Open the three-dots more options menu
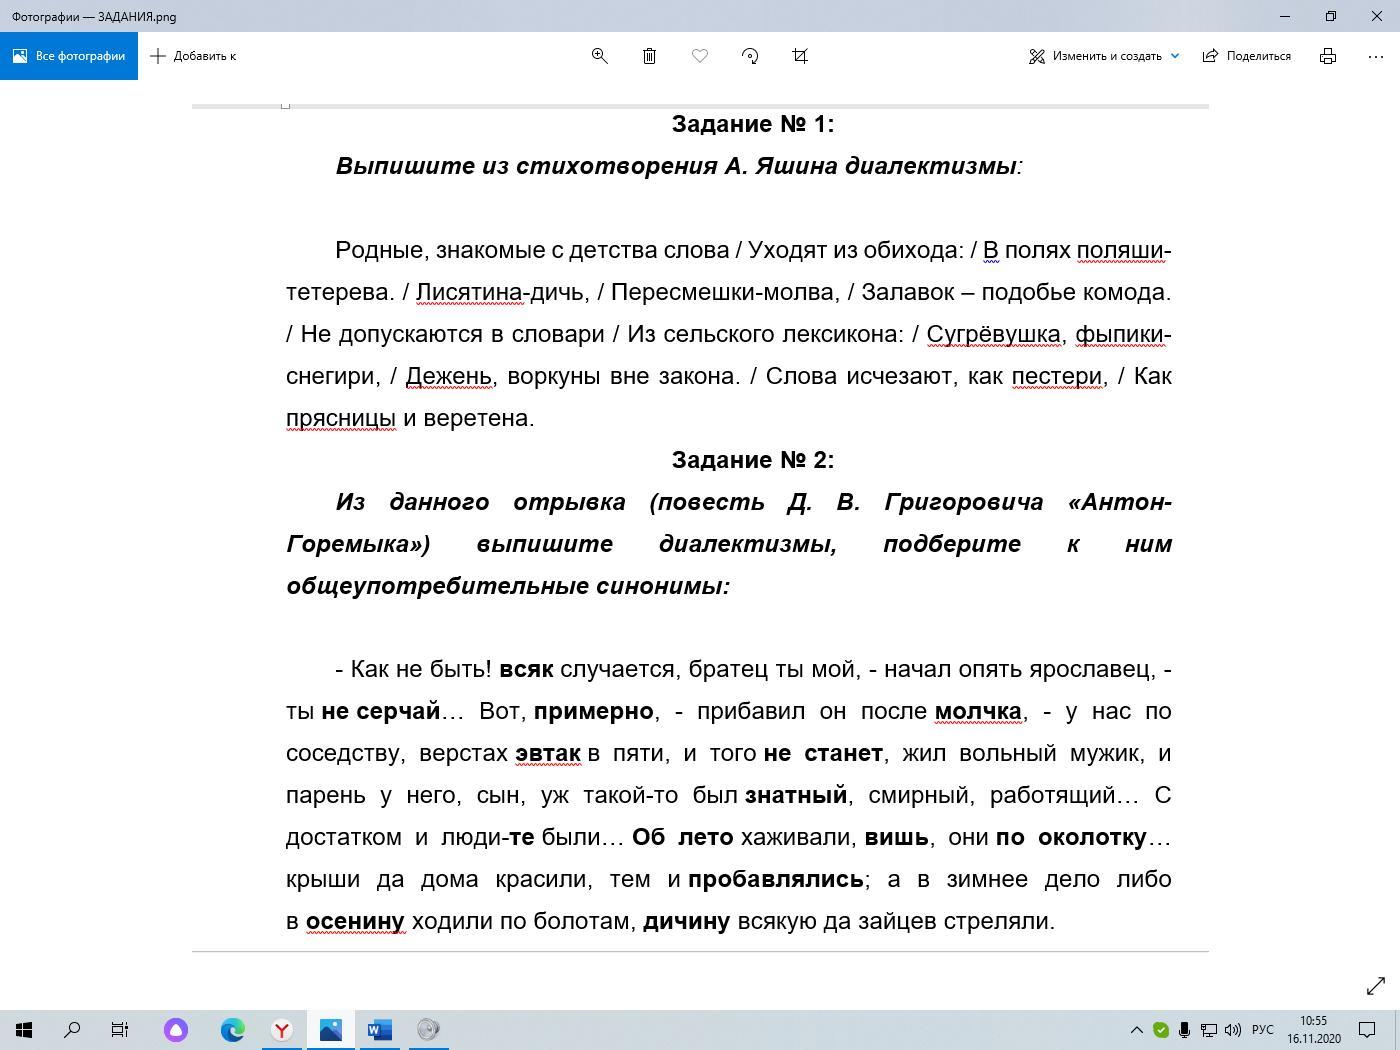 pos(1376,56)
